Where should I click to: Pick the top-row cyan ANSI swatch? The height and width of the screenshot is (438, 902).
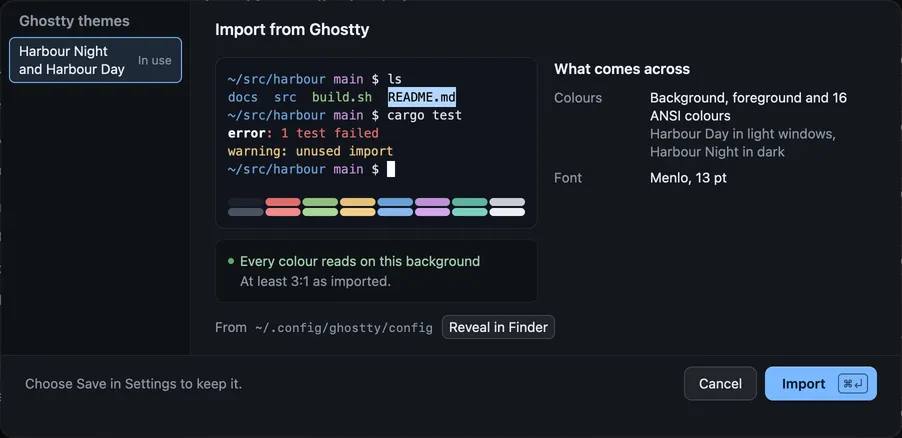click(469, 202)
